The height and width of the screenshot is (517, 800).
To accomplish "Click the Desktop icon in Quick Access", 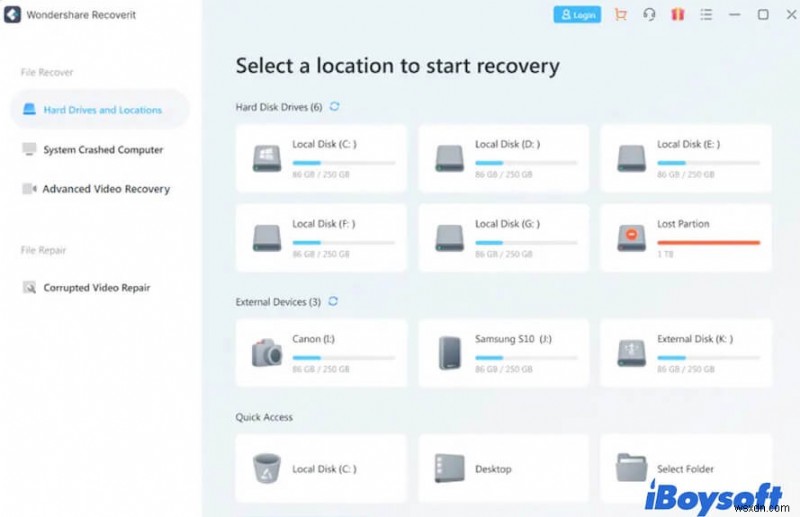I will click(x=449, y=468).
